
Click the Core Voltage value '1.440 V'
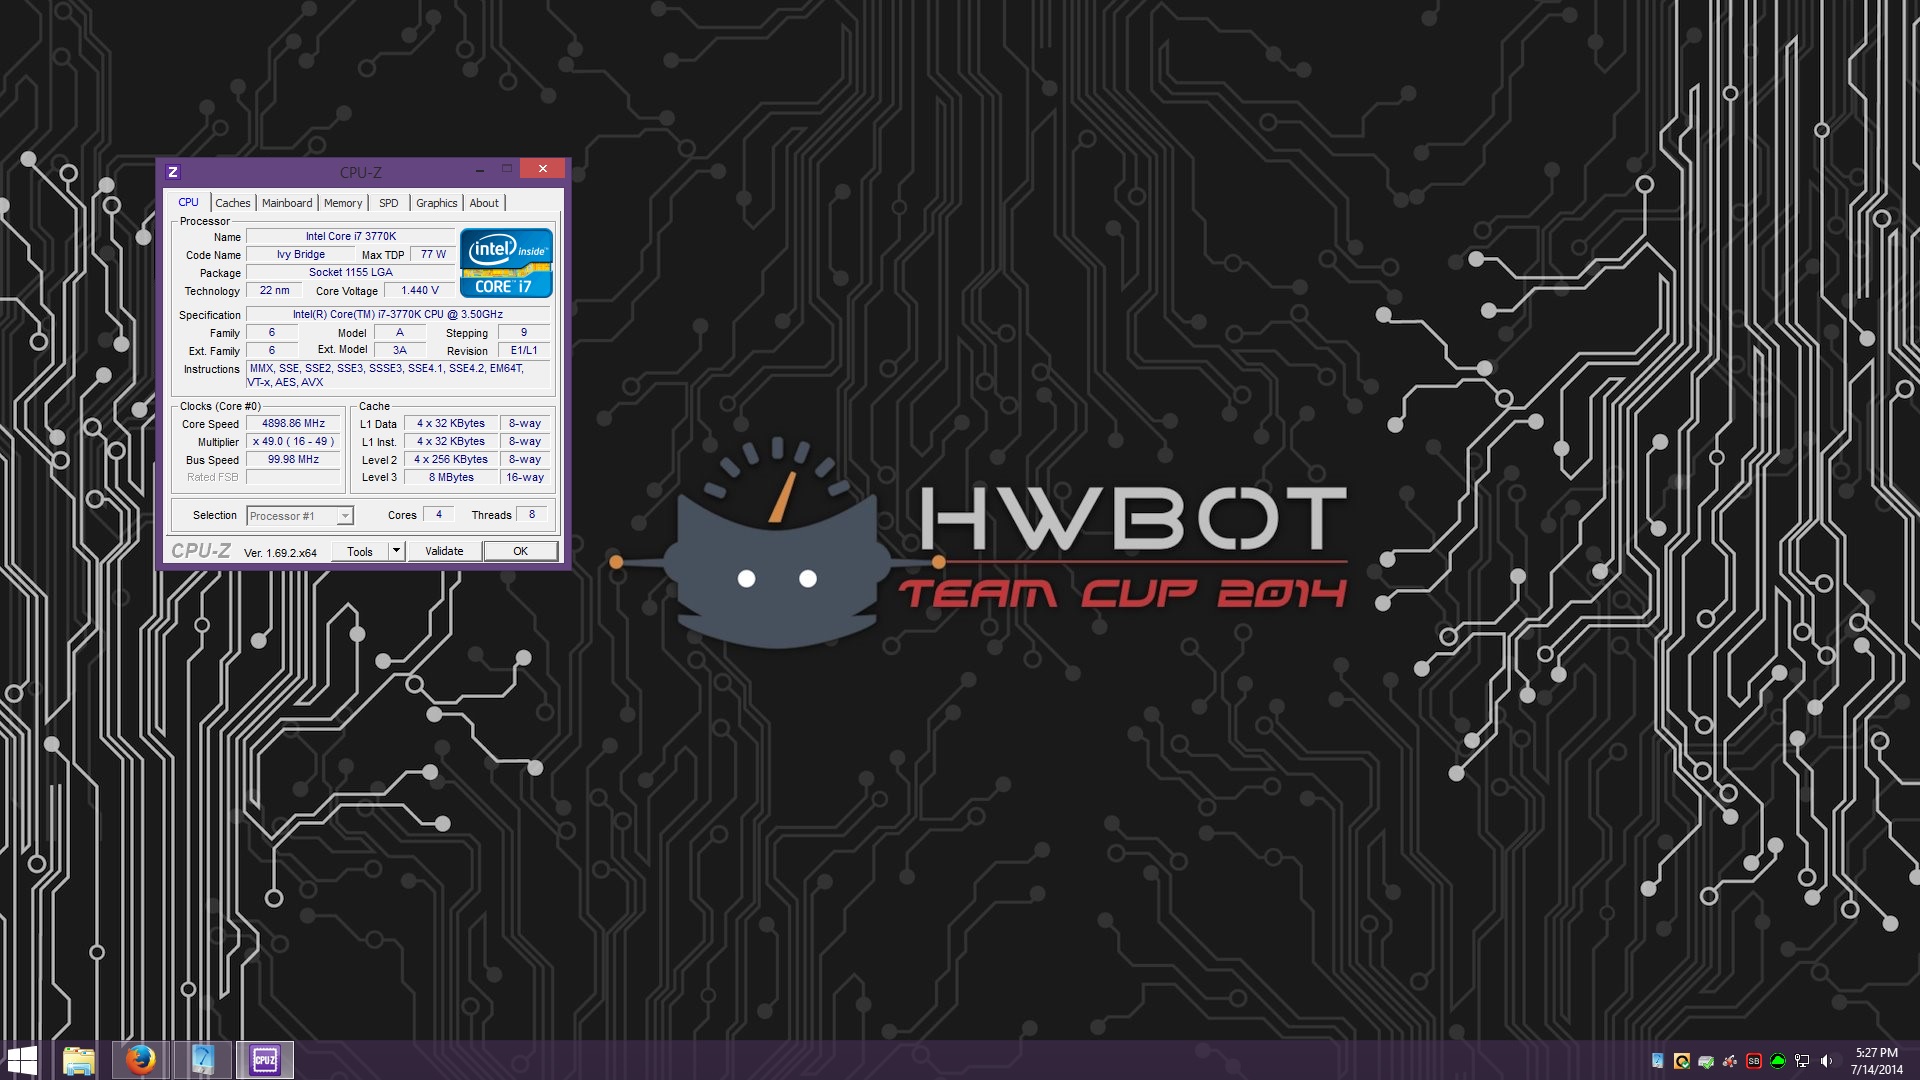point(420,291)
